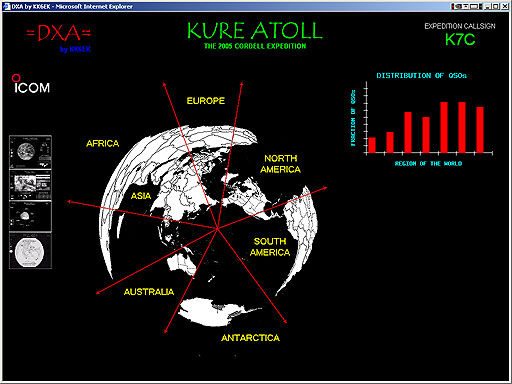
Task: Select the AUSTRALIA region label
Action: coord(149,292)
